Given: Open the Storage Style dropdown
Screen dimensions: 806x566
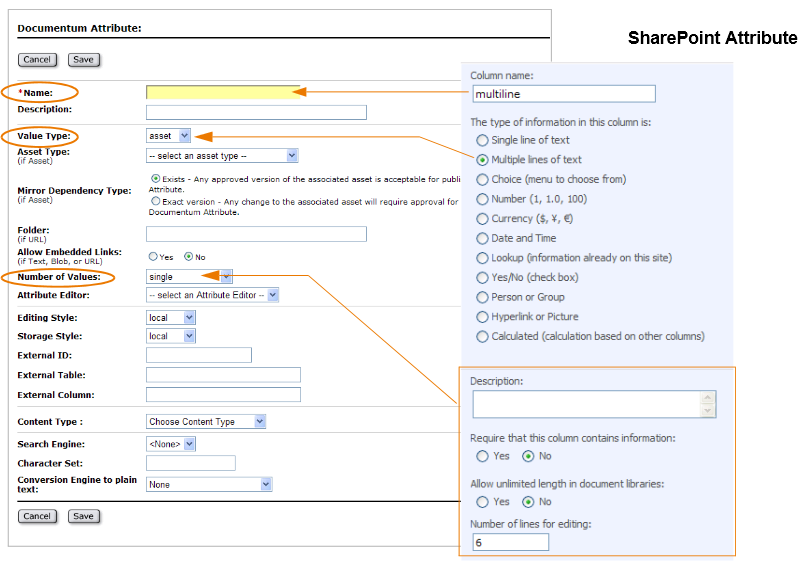Looking at the screenshot, I should 170,336.
